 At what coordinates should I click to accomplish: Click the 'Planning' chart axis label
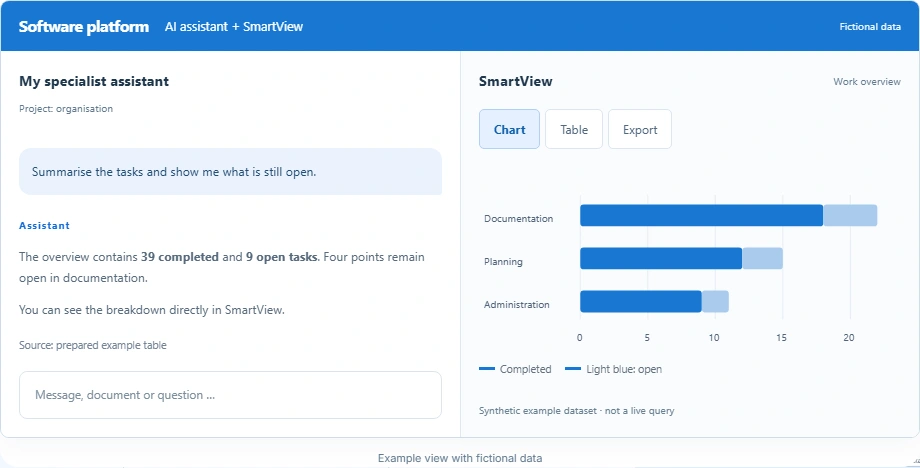pos(503,262)
